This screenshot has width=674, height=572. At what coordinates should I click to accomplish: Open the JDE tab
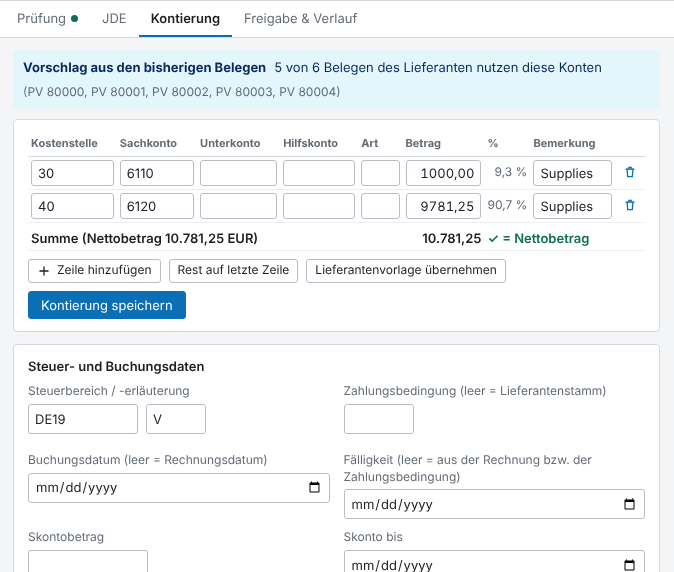pyautogui.click(x=114, y=18)
